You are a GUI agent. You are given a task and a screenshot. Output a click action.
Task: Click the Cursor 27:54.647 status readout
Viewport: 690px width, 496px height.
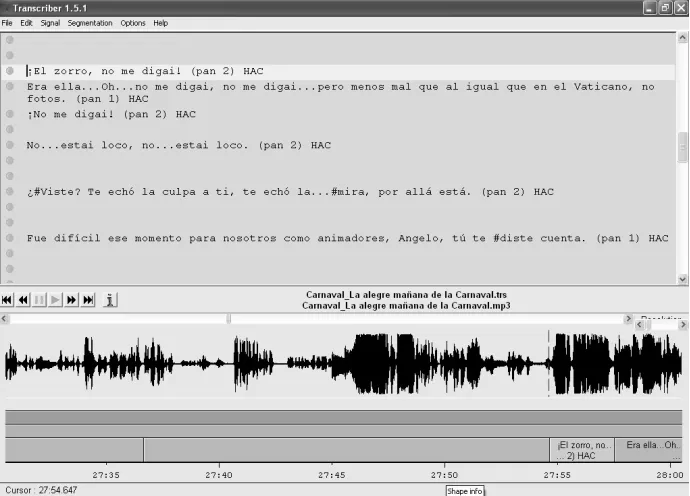click(41, 490)
